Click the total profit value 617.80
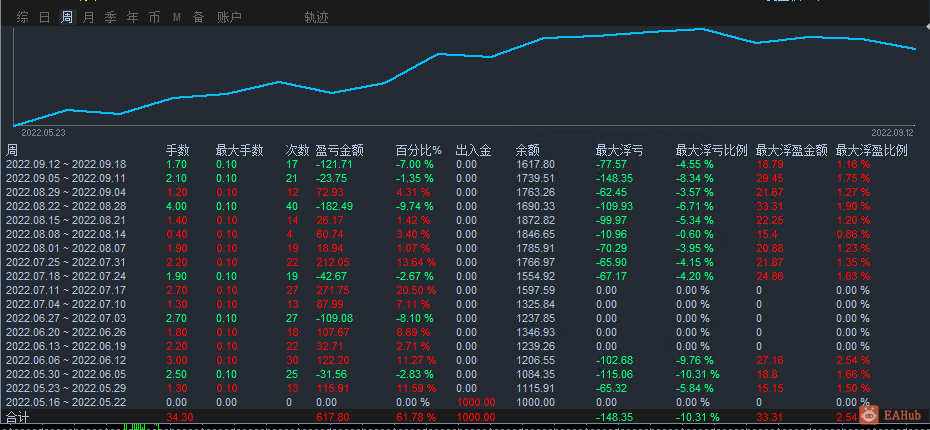The width and height of the screenshot is (930, 430). click(x=333, y=418)
